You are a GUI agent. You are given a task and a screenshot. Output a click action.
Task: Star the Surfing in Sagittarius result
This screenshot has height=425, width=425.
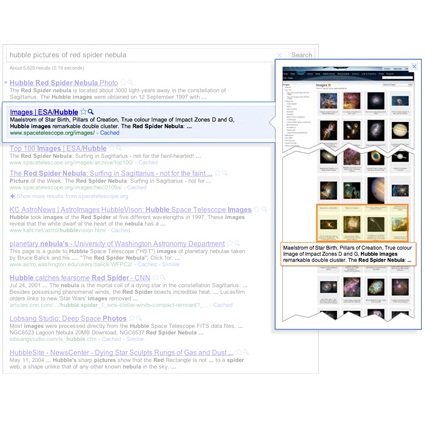coord(218,173)
